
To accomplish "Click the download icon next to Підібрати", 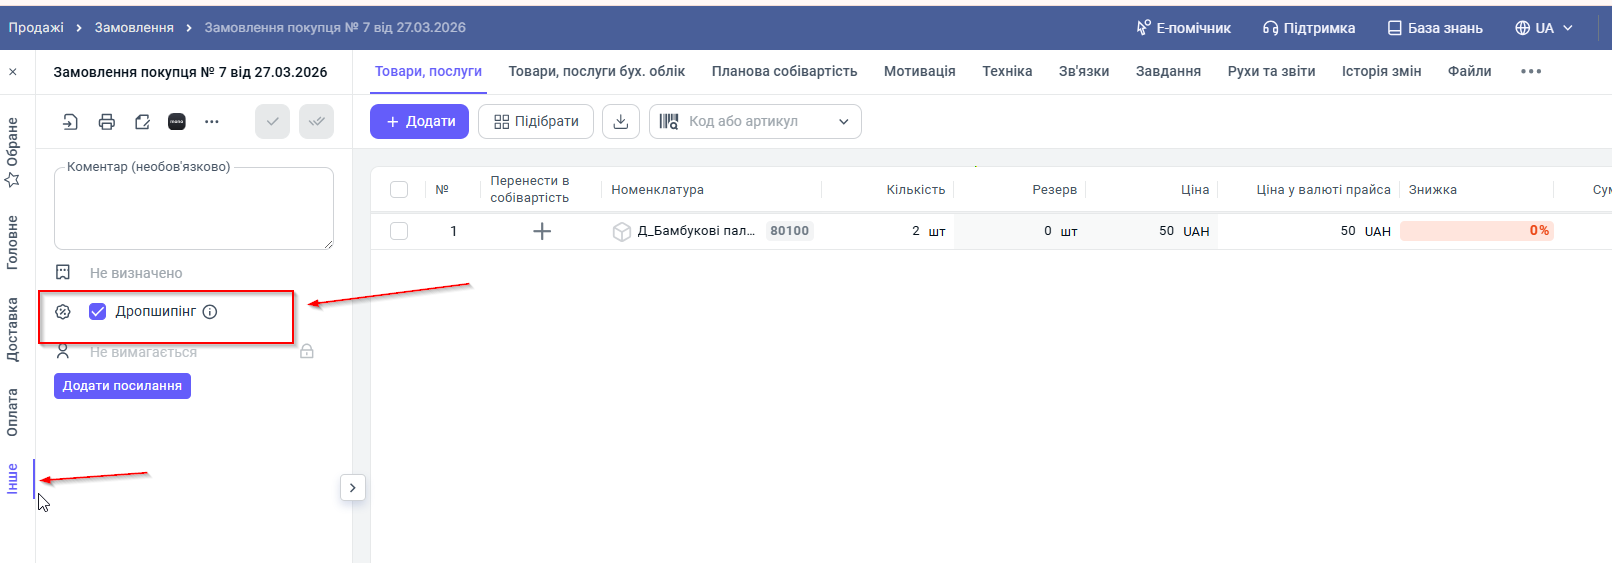I will point(620,121).
